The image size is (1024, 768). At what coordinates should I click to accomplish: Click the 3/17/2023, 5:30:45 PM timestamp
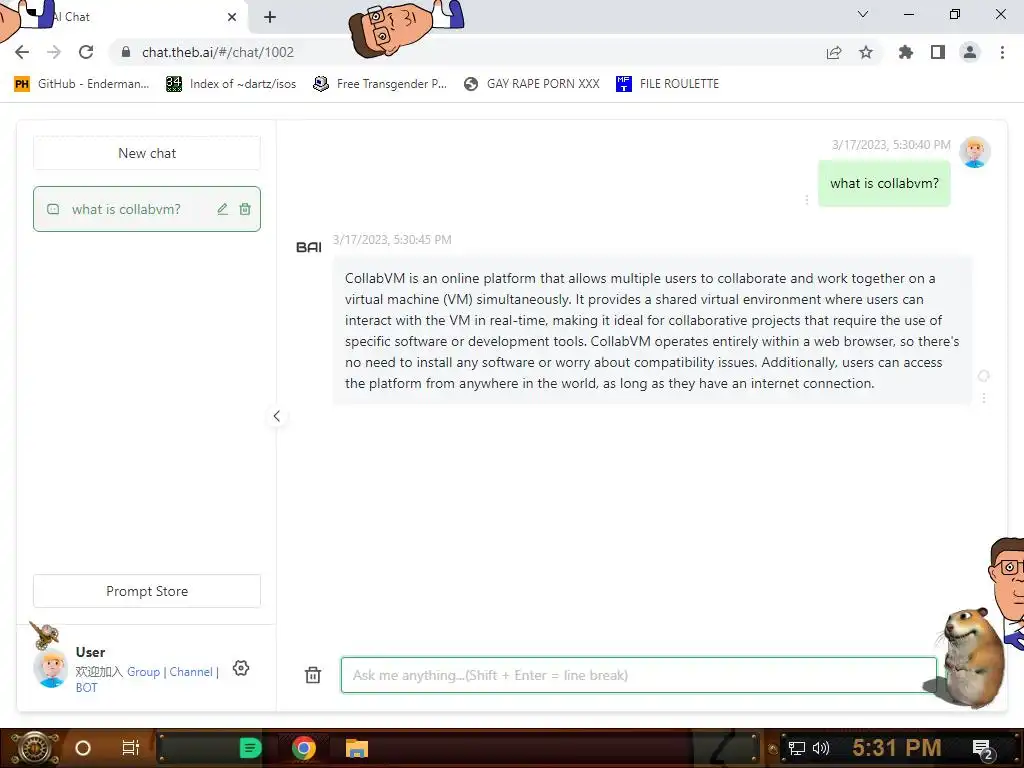click(392, 240)
